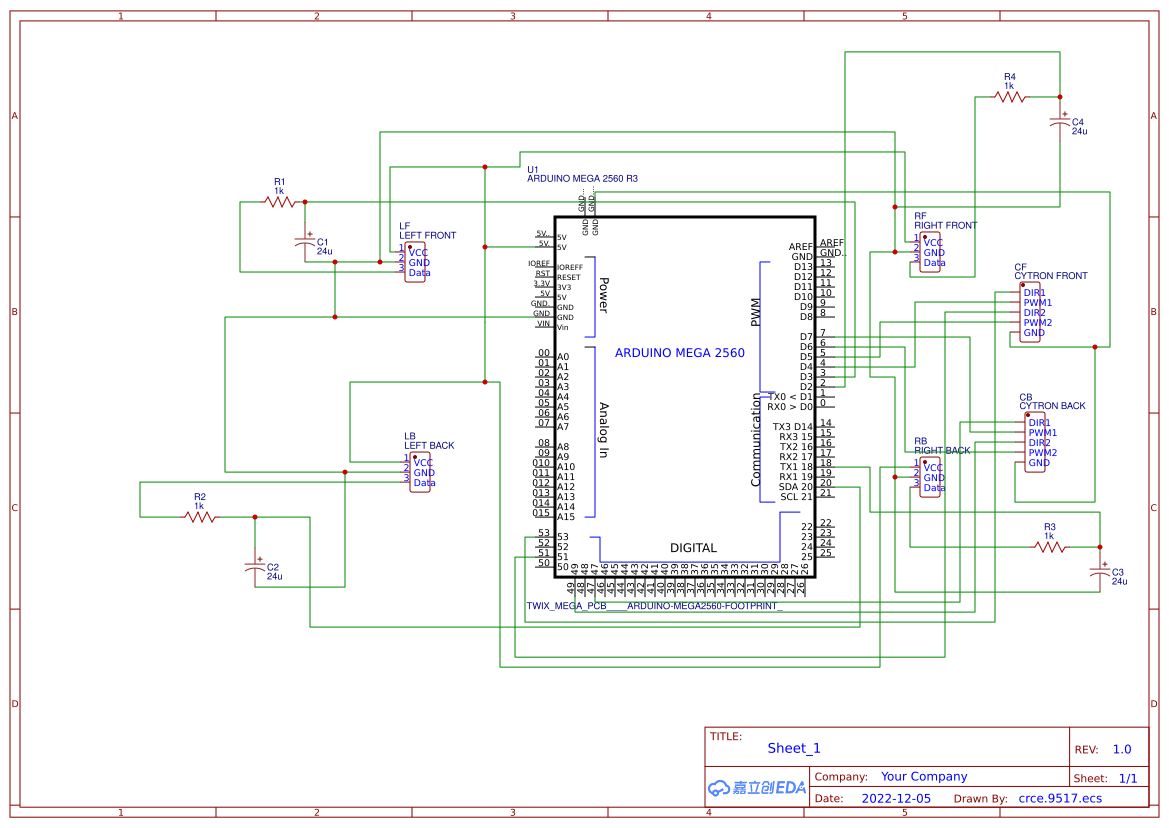
Task: Click the Your Company field
Action: (924, 776)
